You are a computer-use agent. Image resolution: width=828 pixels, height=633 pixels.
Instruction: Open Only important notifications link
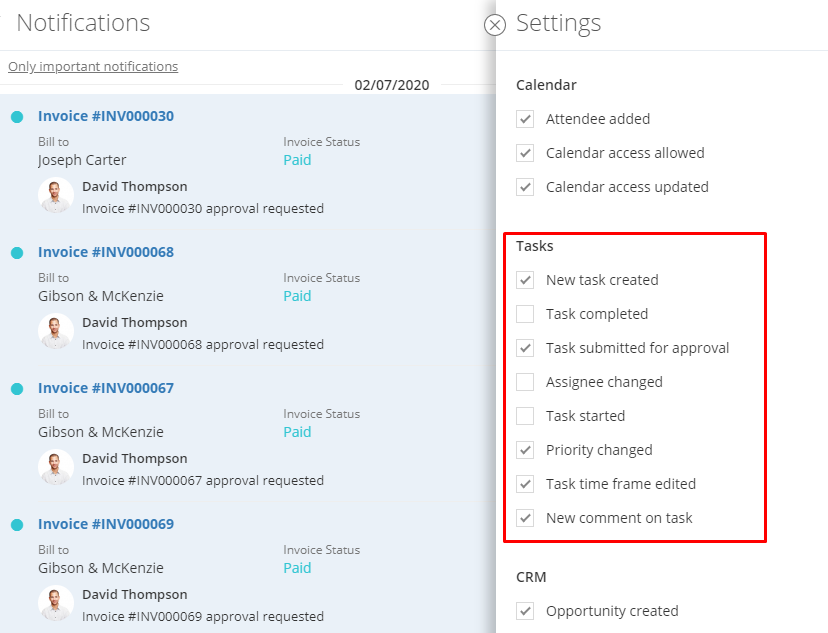[93, 67]
